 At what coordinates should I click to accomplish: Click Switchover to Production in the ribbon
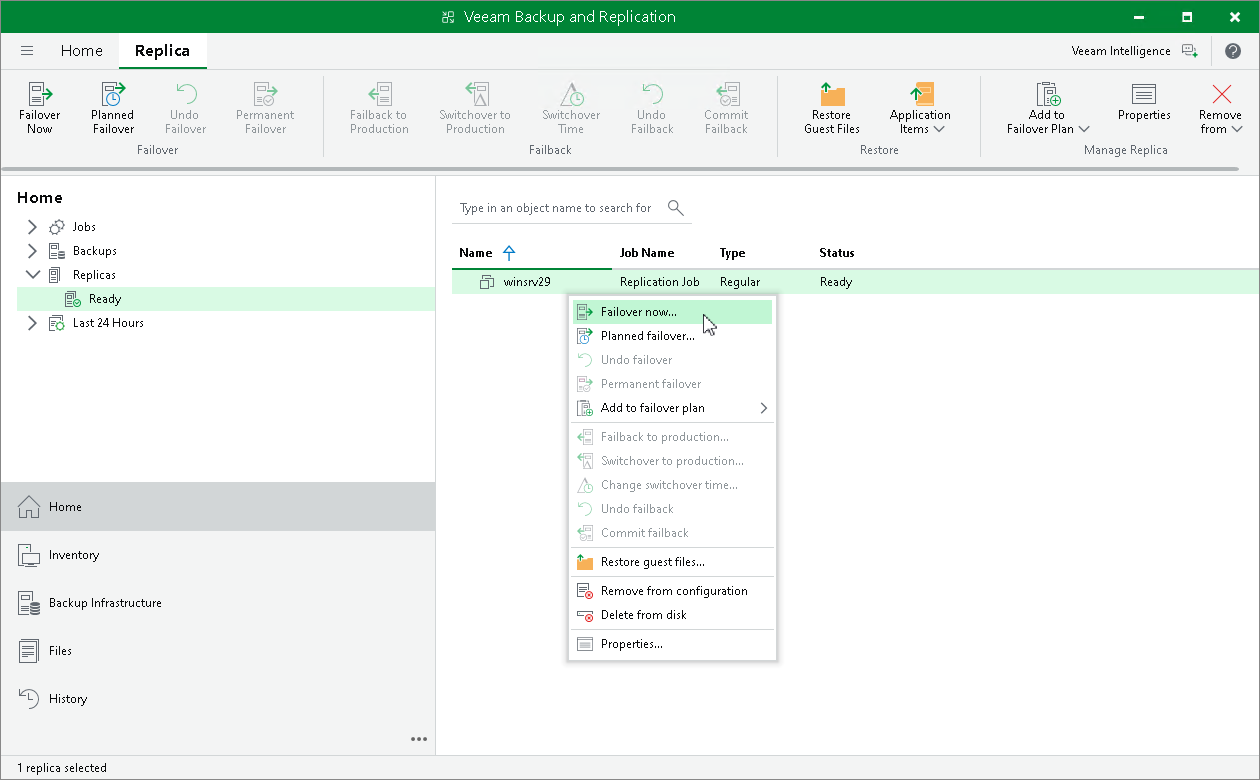(475, 108)
